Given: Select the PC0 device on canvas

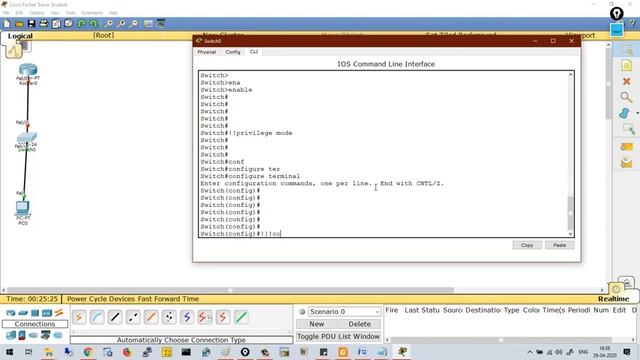Looking at the screenshot, I should [x=22, y=209].
